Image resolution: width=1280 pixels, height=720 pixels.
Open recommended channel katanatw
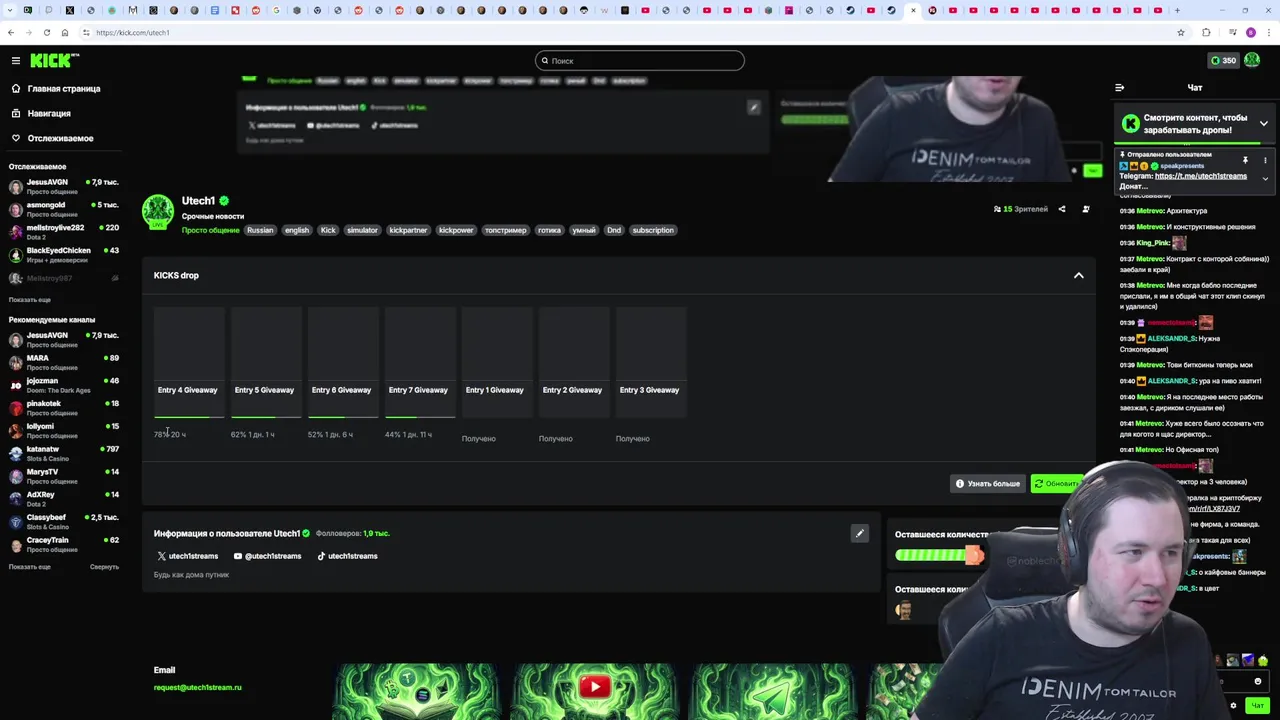point(64,454)
